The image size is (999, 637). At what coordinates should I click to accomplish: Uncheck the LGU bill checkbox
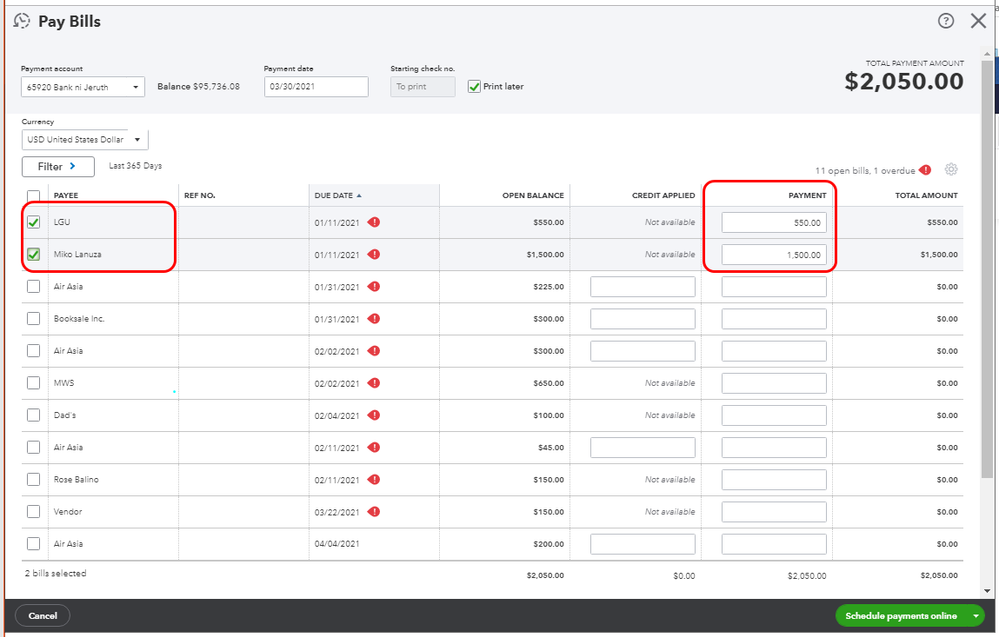[x=34, y=222]
